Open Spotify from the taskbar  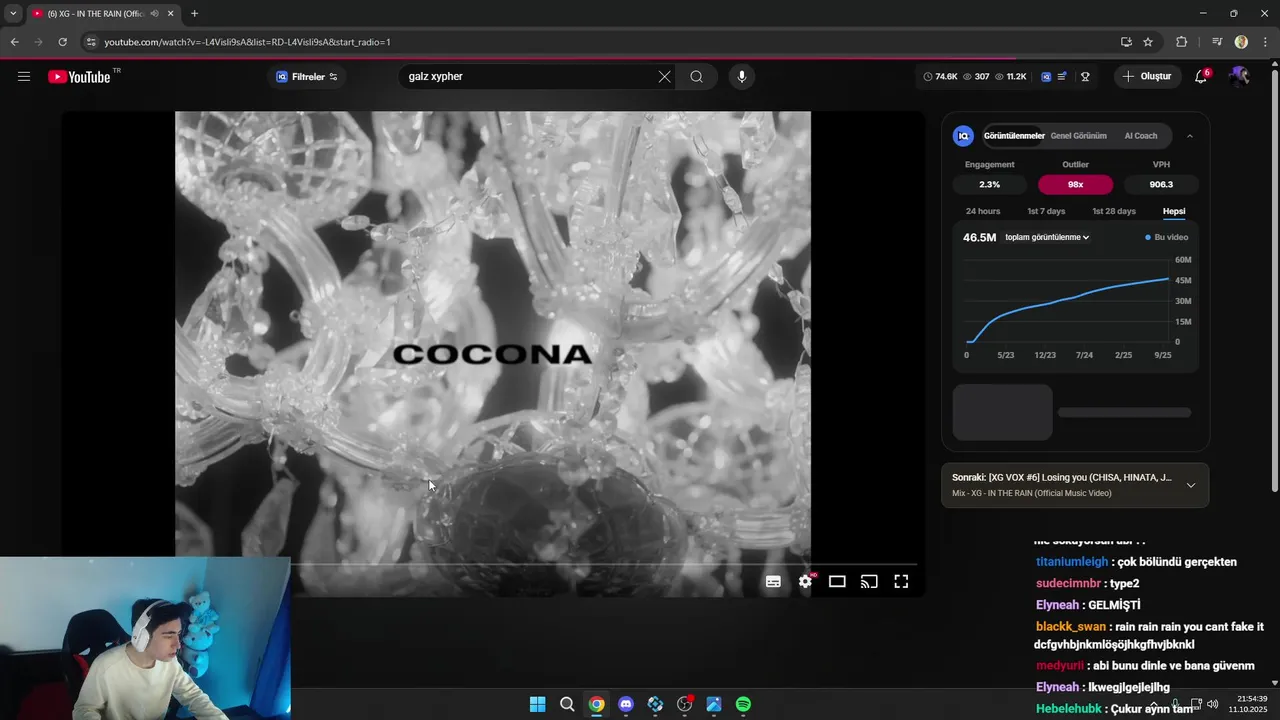point(743,704)
